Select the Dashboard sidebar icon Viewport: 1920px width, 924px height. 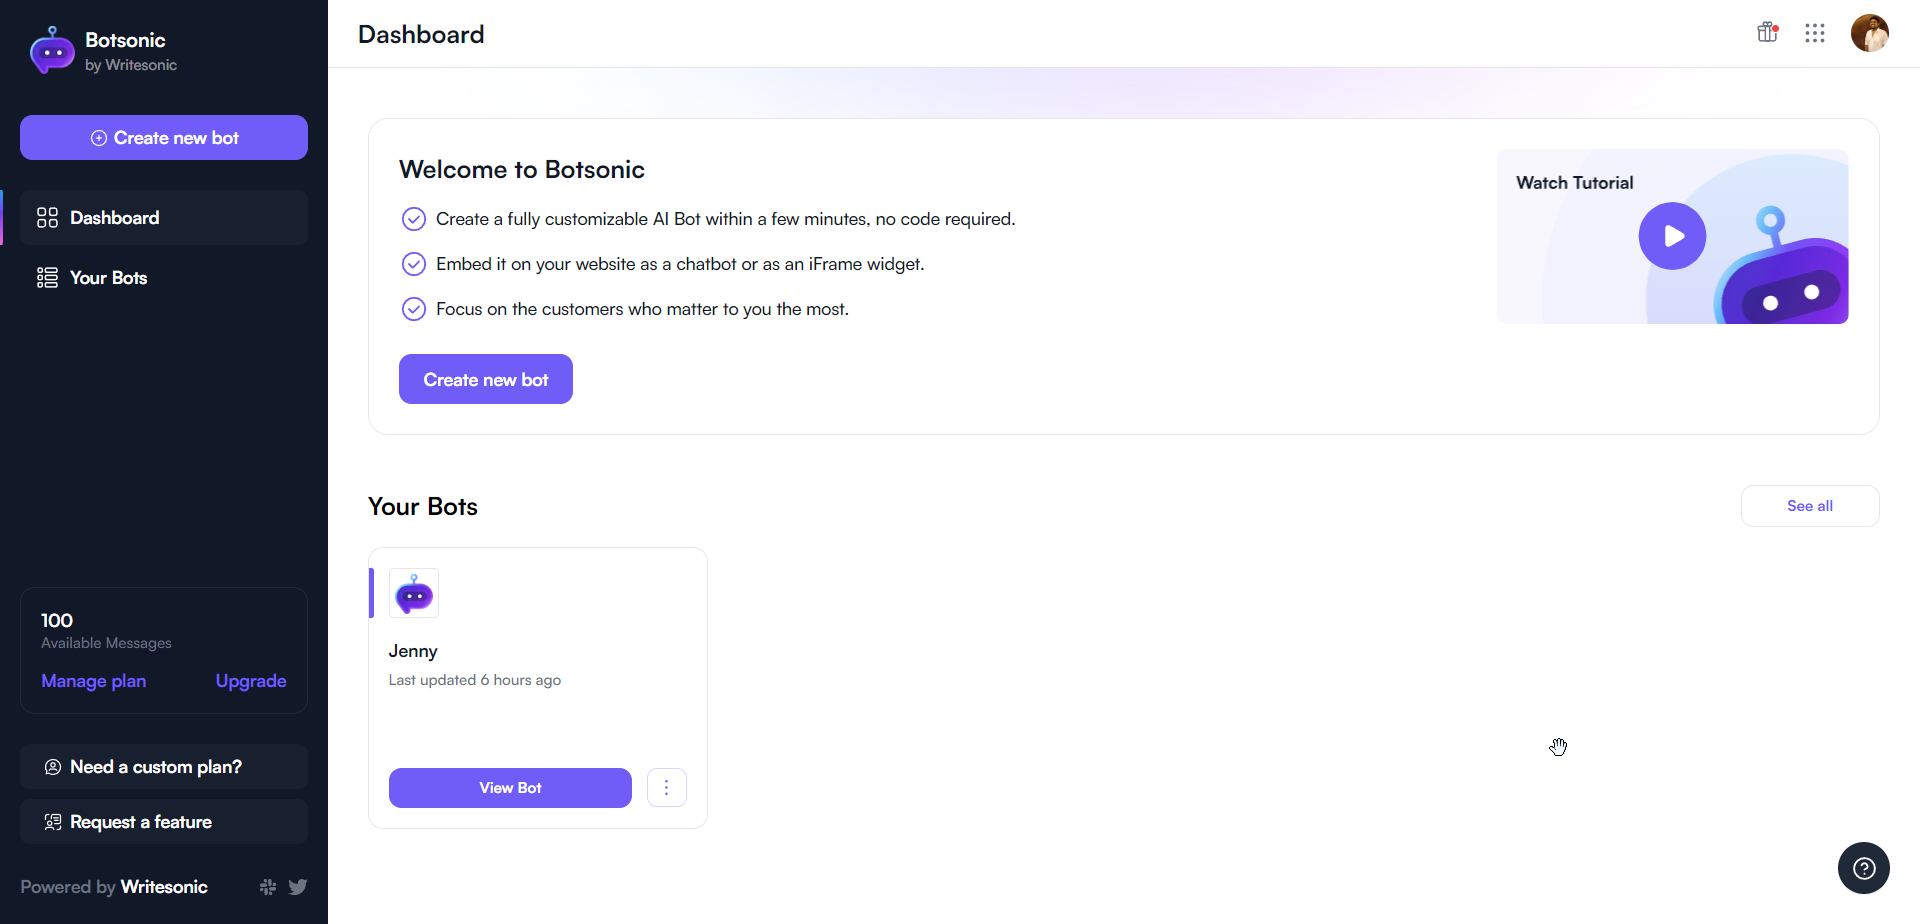coord(46,217)
